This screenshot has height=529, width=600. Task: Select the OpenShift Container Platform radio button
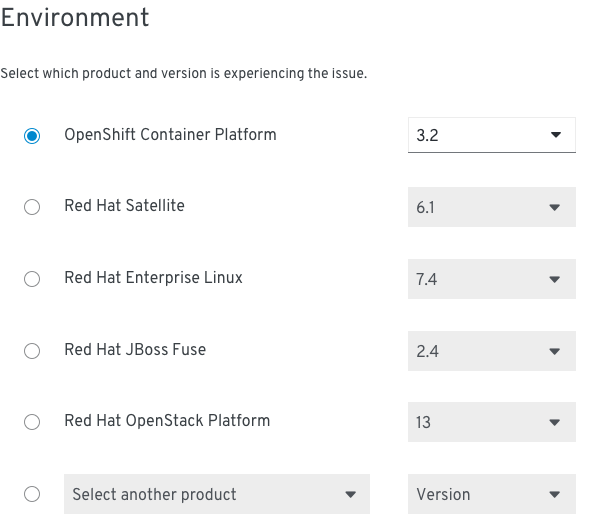coord(32,136)
